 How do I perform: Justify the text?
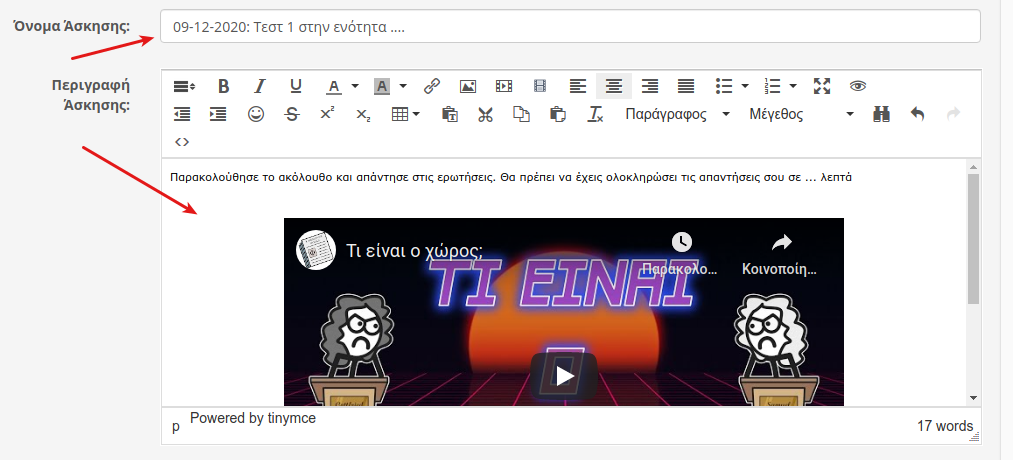pos(686,86)
